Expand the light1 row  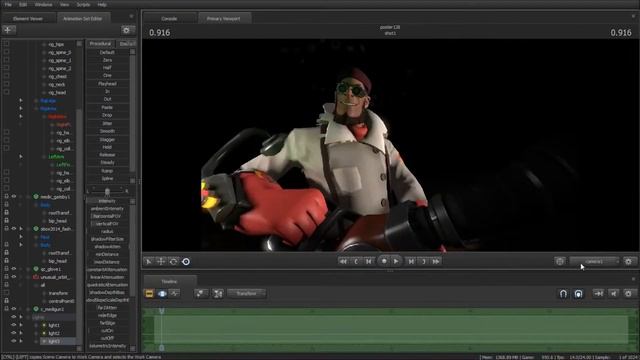pyautogui.click(x=21, y=325)
